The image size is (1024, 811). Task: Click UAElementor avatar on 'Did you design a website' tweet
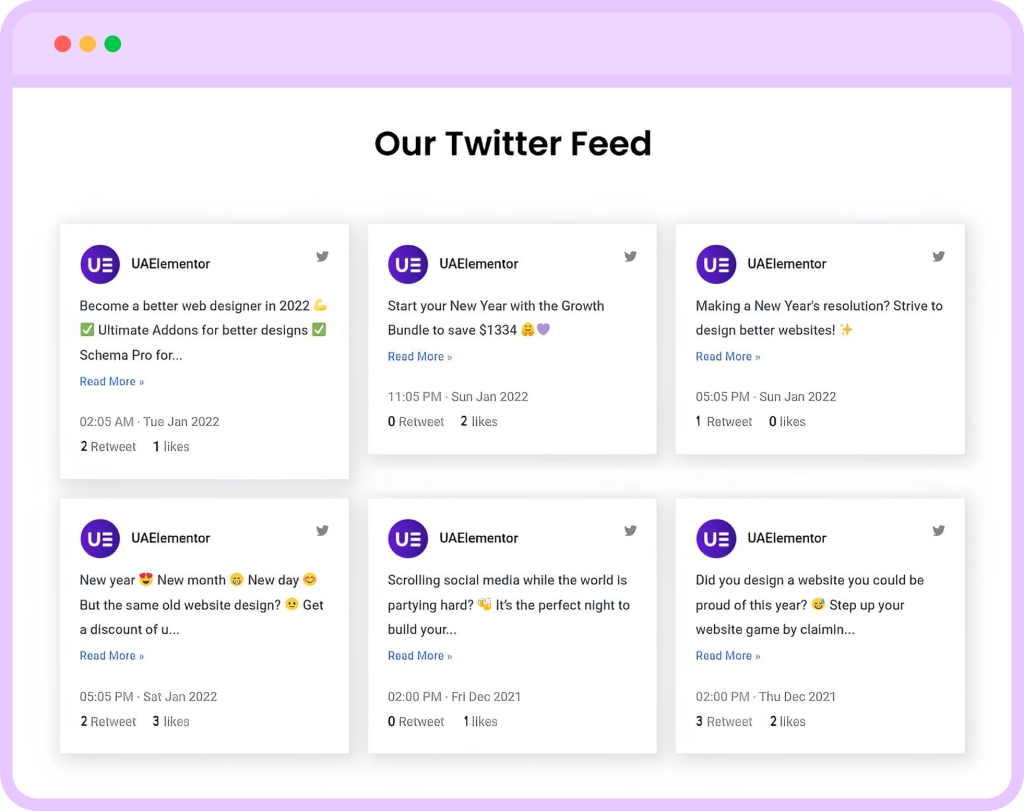716,538
